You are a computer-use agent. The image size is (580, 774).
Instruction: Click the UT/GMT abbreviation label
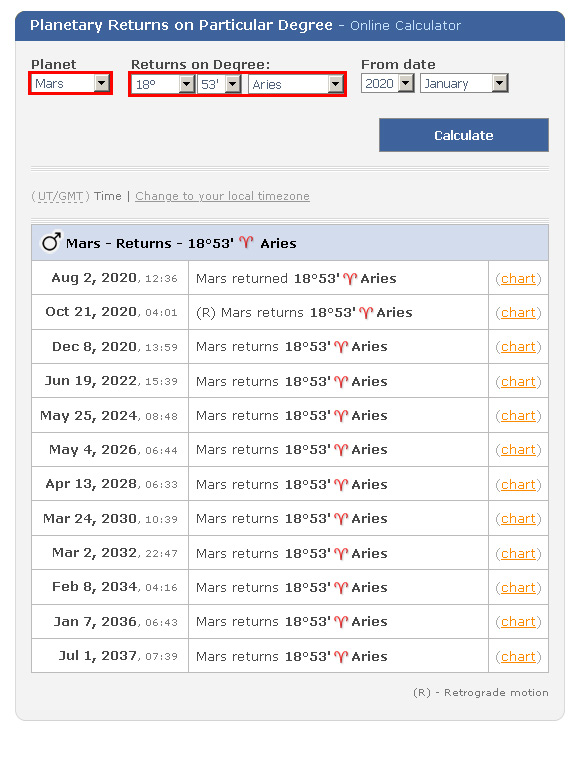pyautogui.click(x=60, y=196)
